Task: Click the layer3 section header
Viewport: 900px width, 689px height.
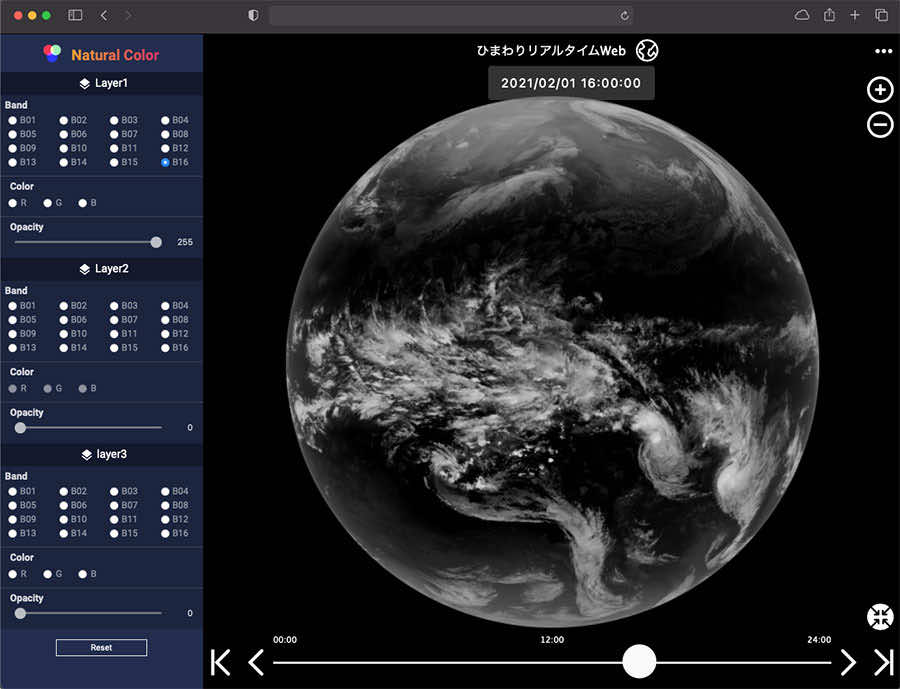Action: [x=102, y=454]
